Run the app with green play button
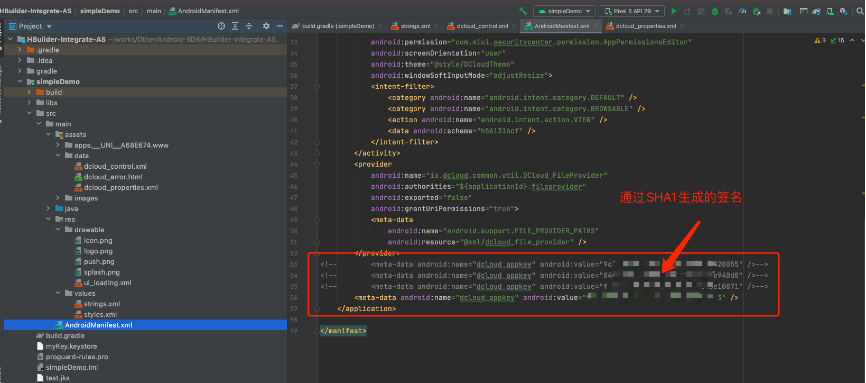866x383 pixels. tap(674, 11)
